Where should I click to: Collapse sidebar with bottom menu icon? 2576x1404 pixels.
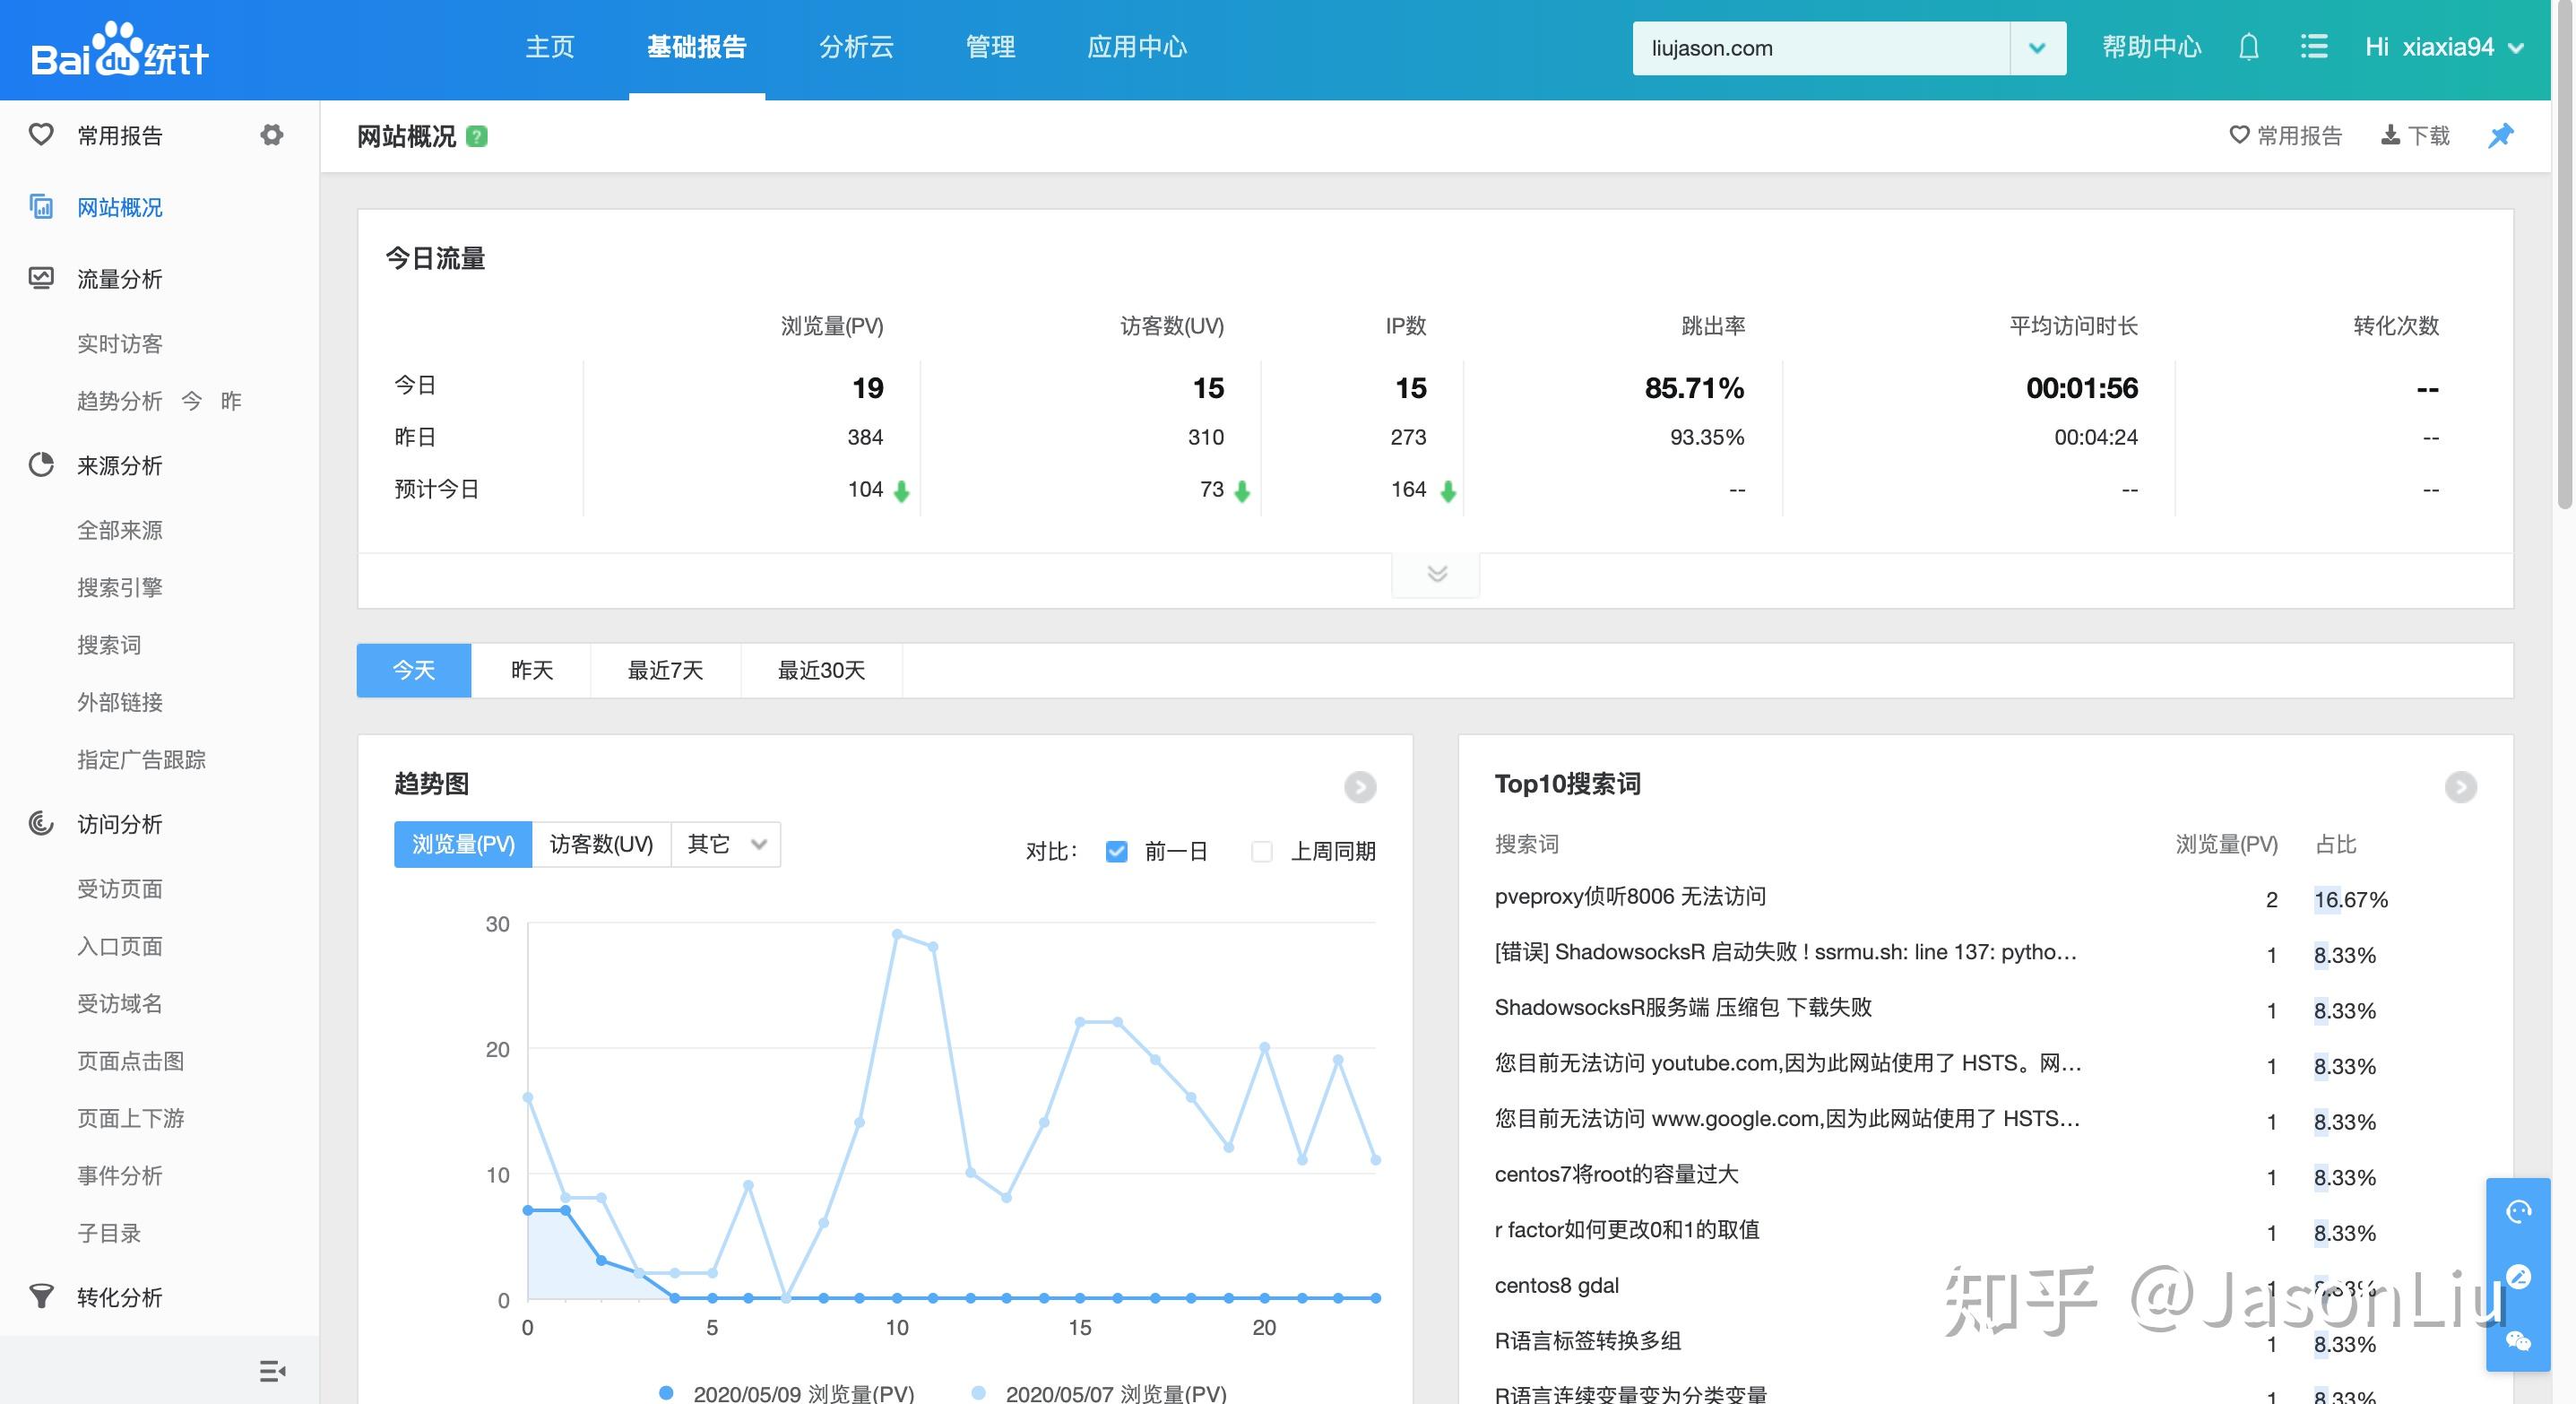click(x=272, y=1371)
